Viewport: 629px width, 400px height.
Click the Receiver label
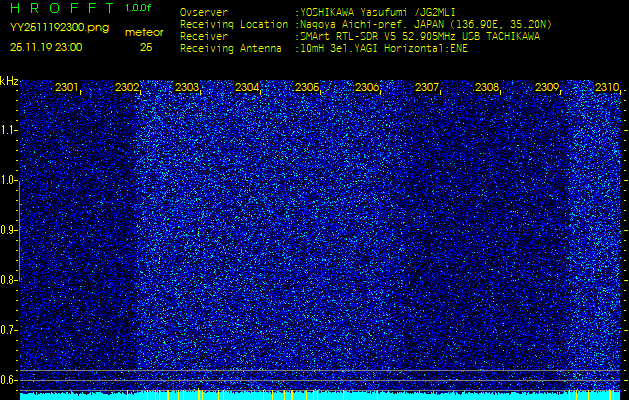click(x=204, y=37)
